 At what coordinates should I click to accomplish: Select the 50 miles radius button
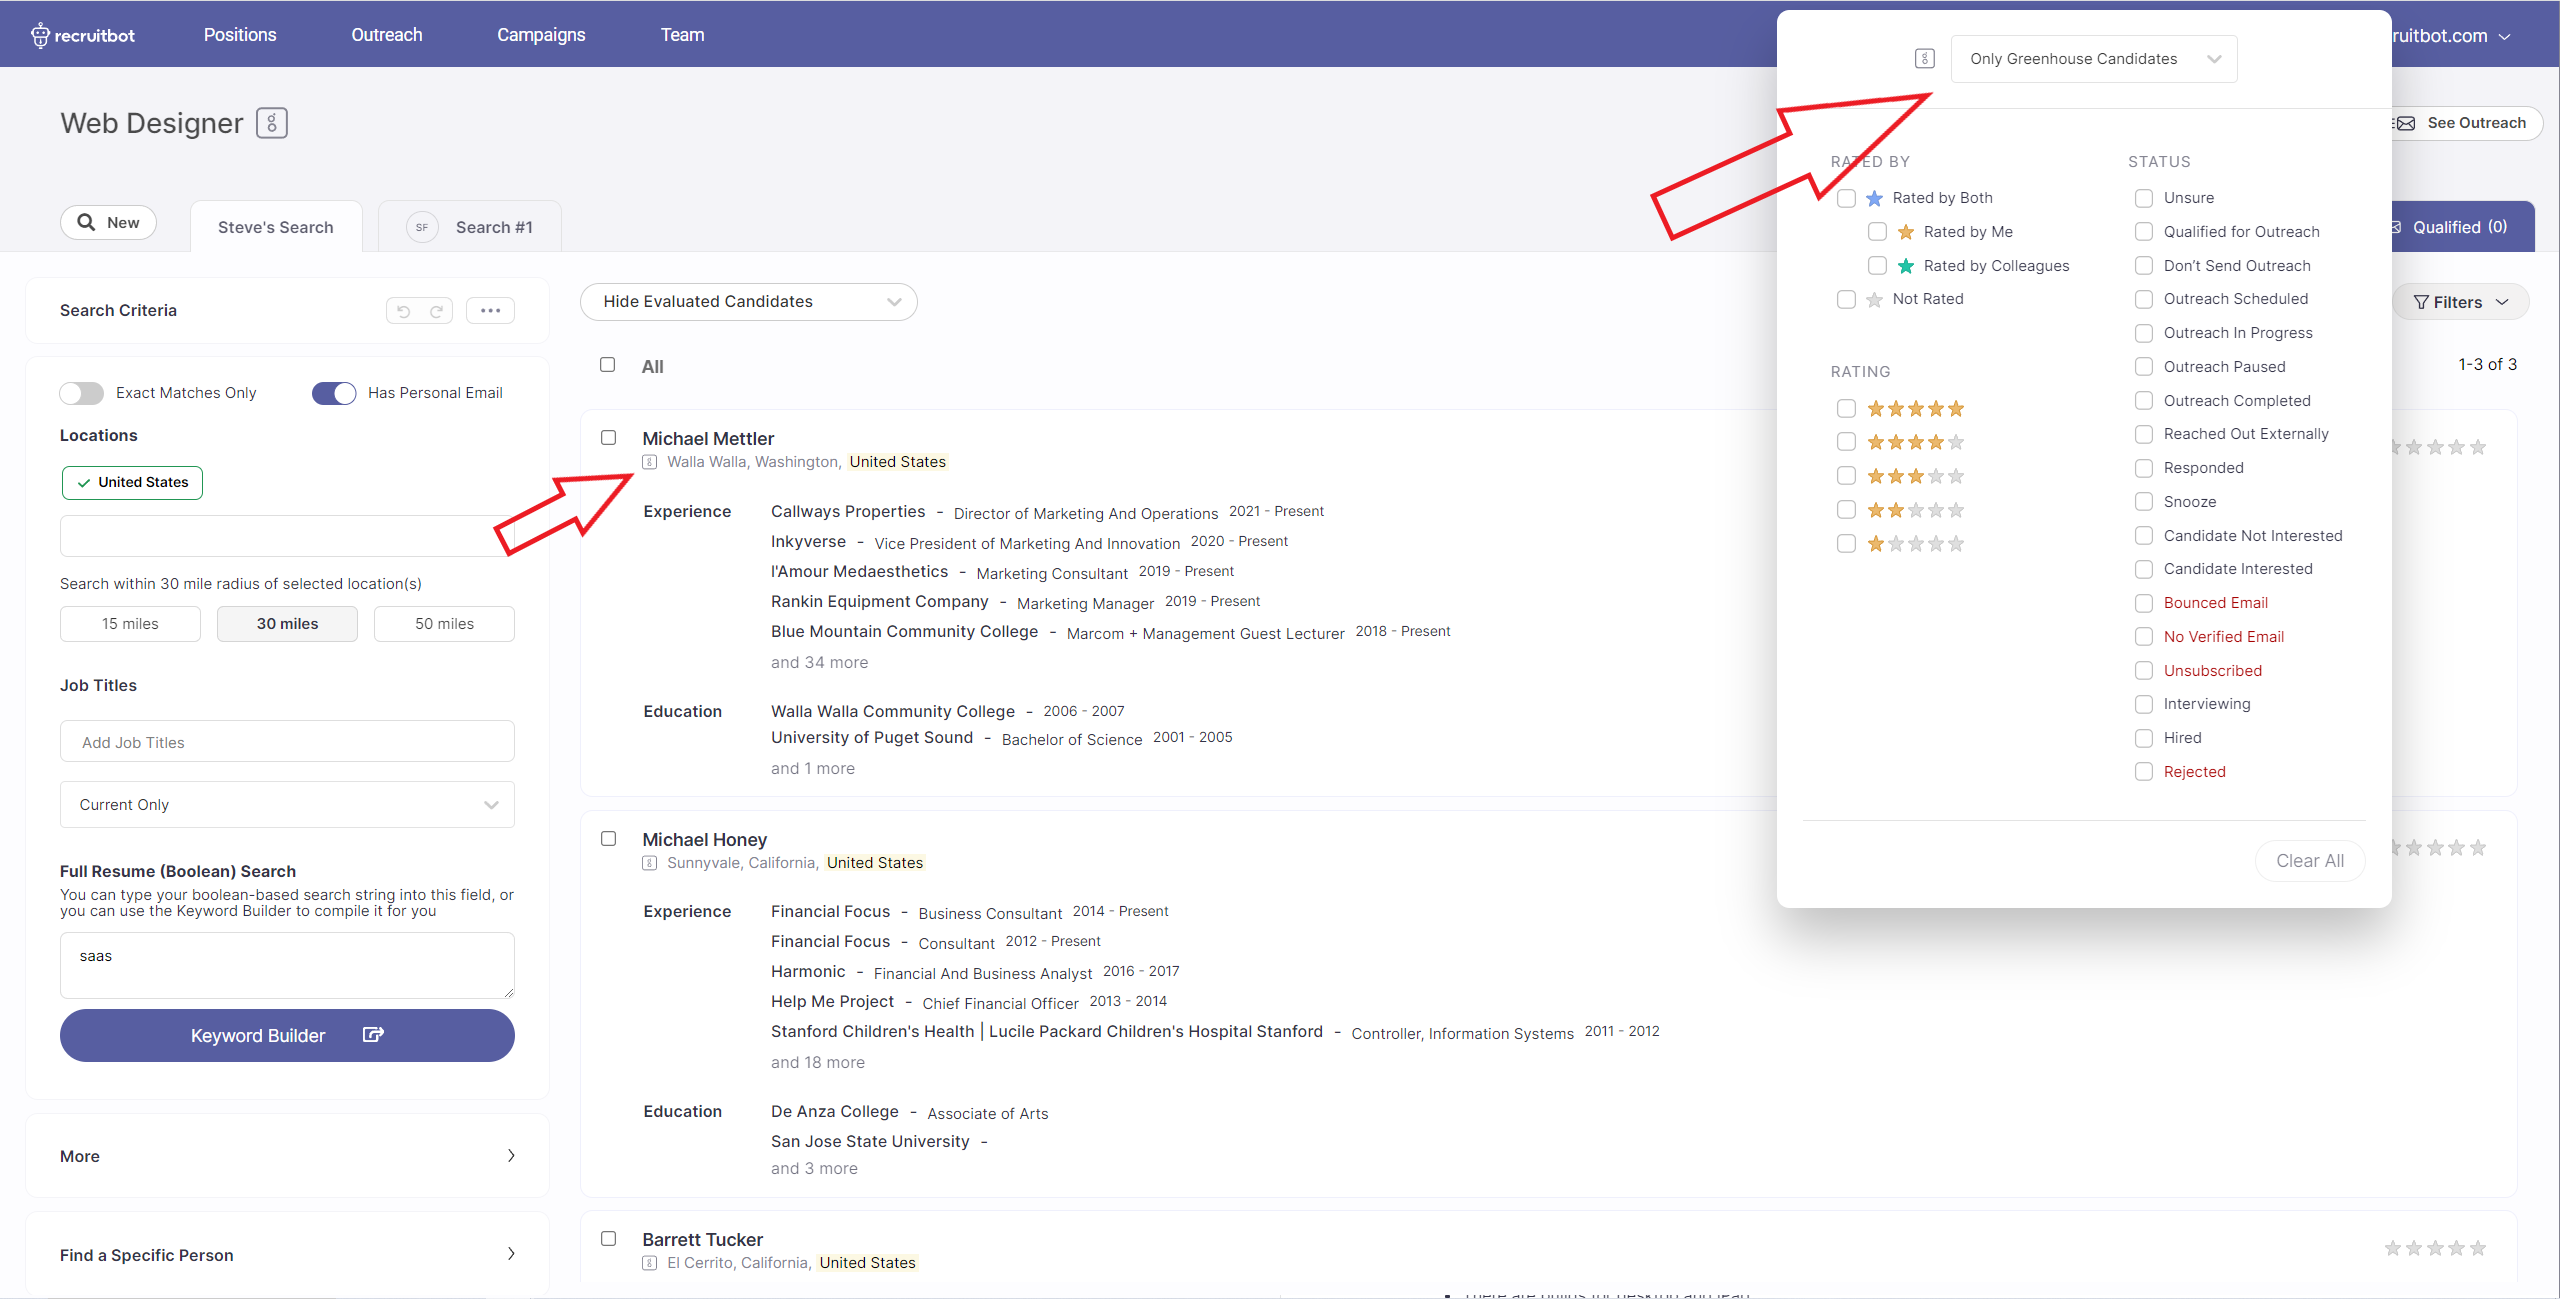tap(444, 624)
